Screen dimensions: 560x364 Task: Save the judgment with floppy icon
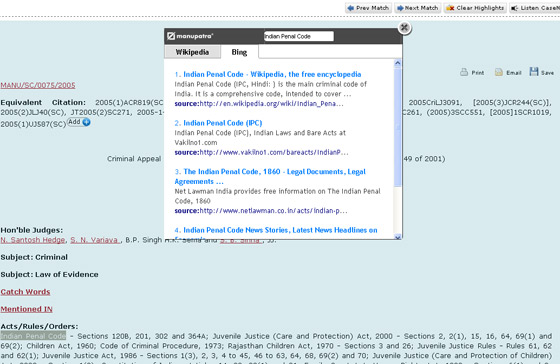(542, 72)
